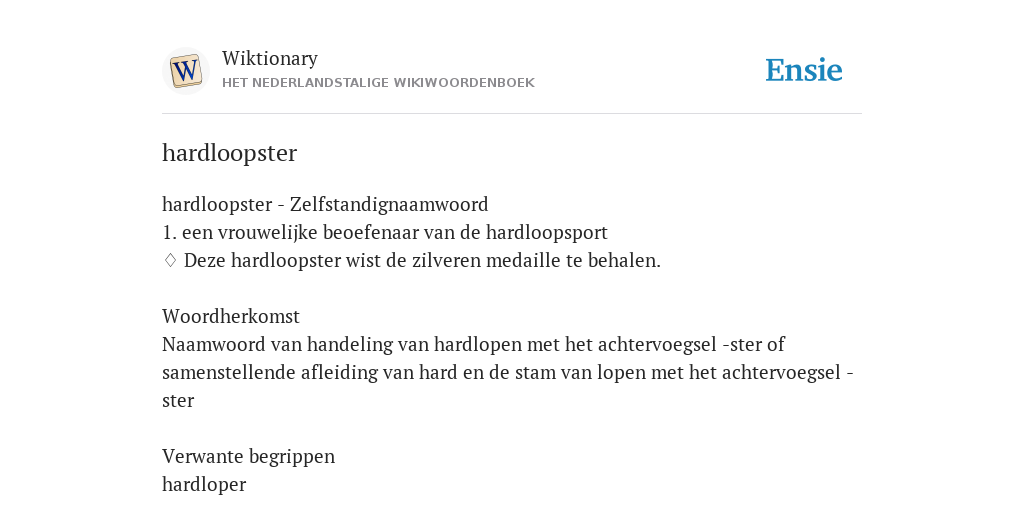Click the Wiktionary logo icon
This screenshot has height=512, width=1024.
pos(185,71)
